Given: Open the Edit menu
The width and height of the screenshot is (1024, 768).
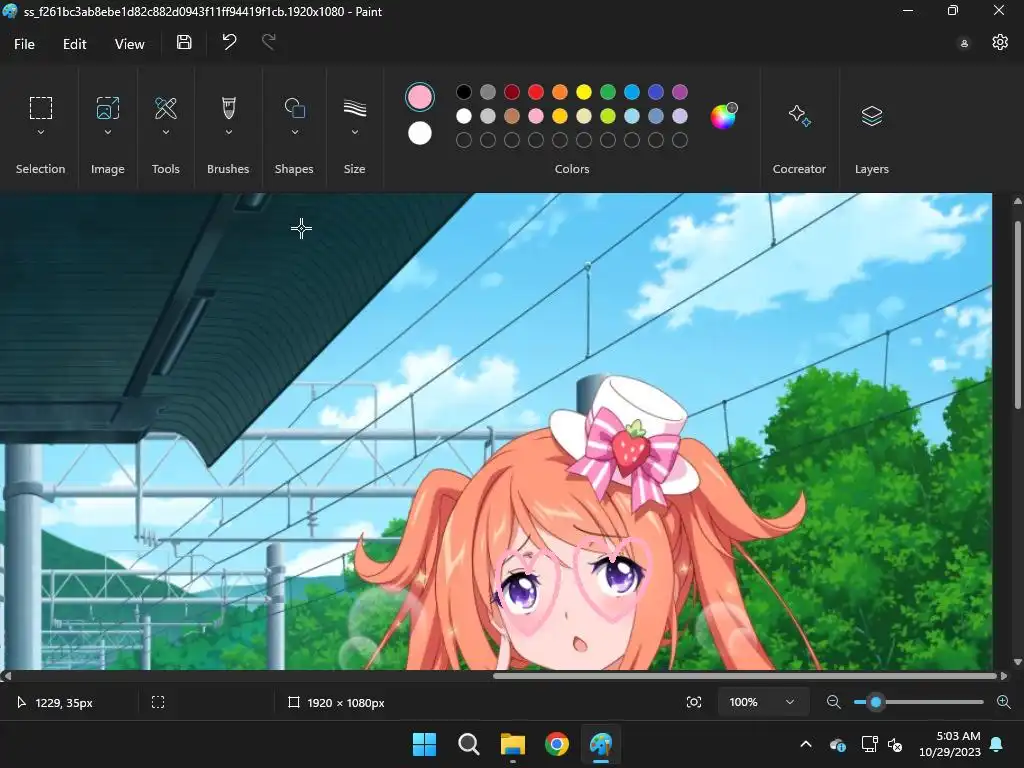Looking at the screenshot, I should click(74, 44).
